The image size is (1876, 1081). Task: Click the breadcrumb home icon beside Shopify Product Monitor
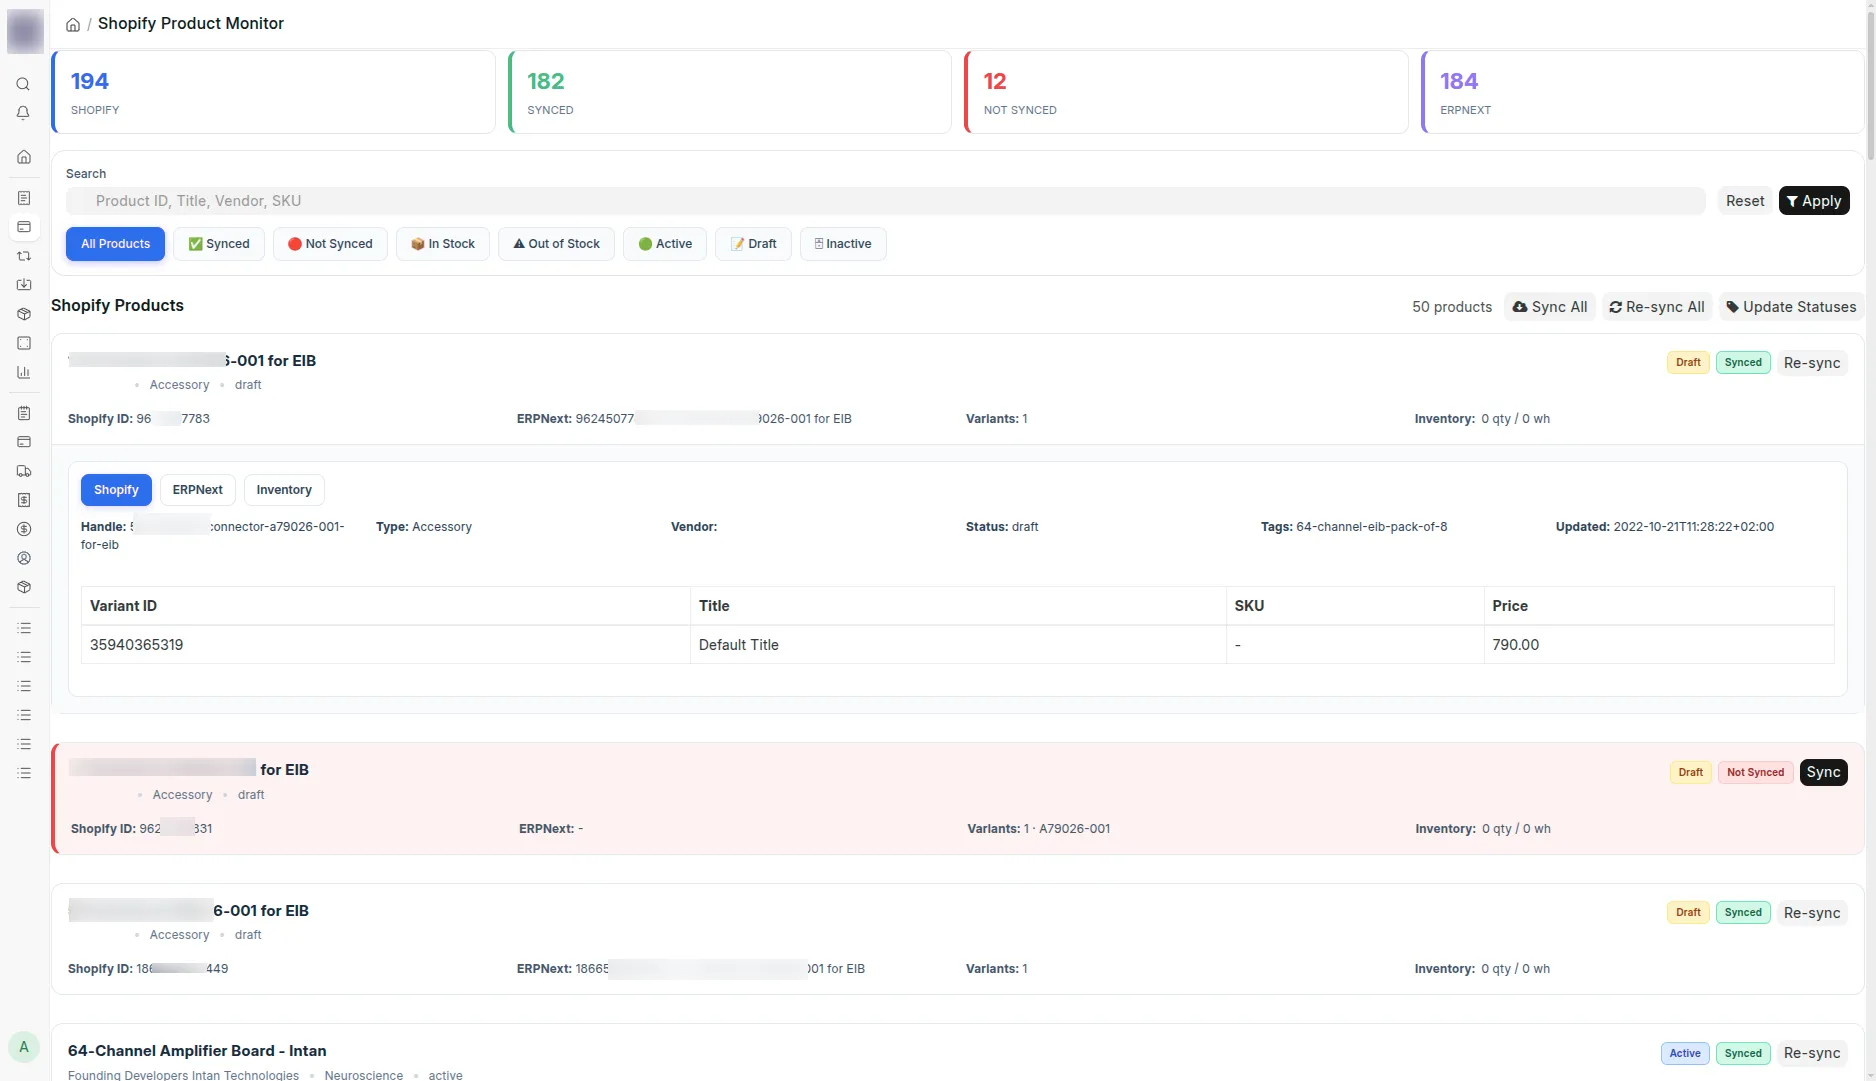(73, 24)
